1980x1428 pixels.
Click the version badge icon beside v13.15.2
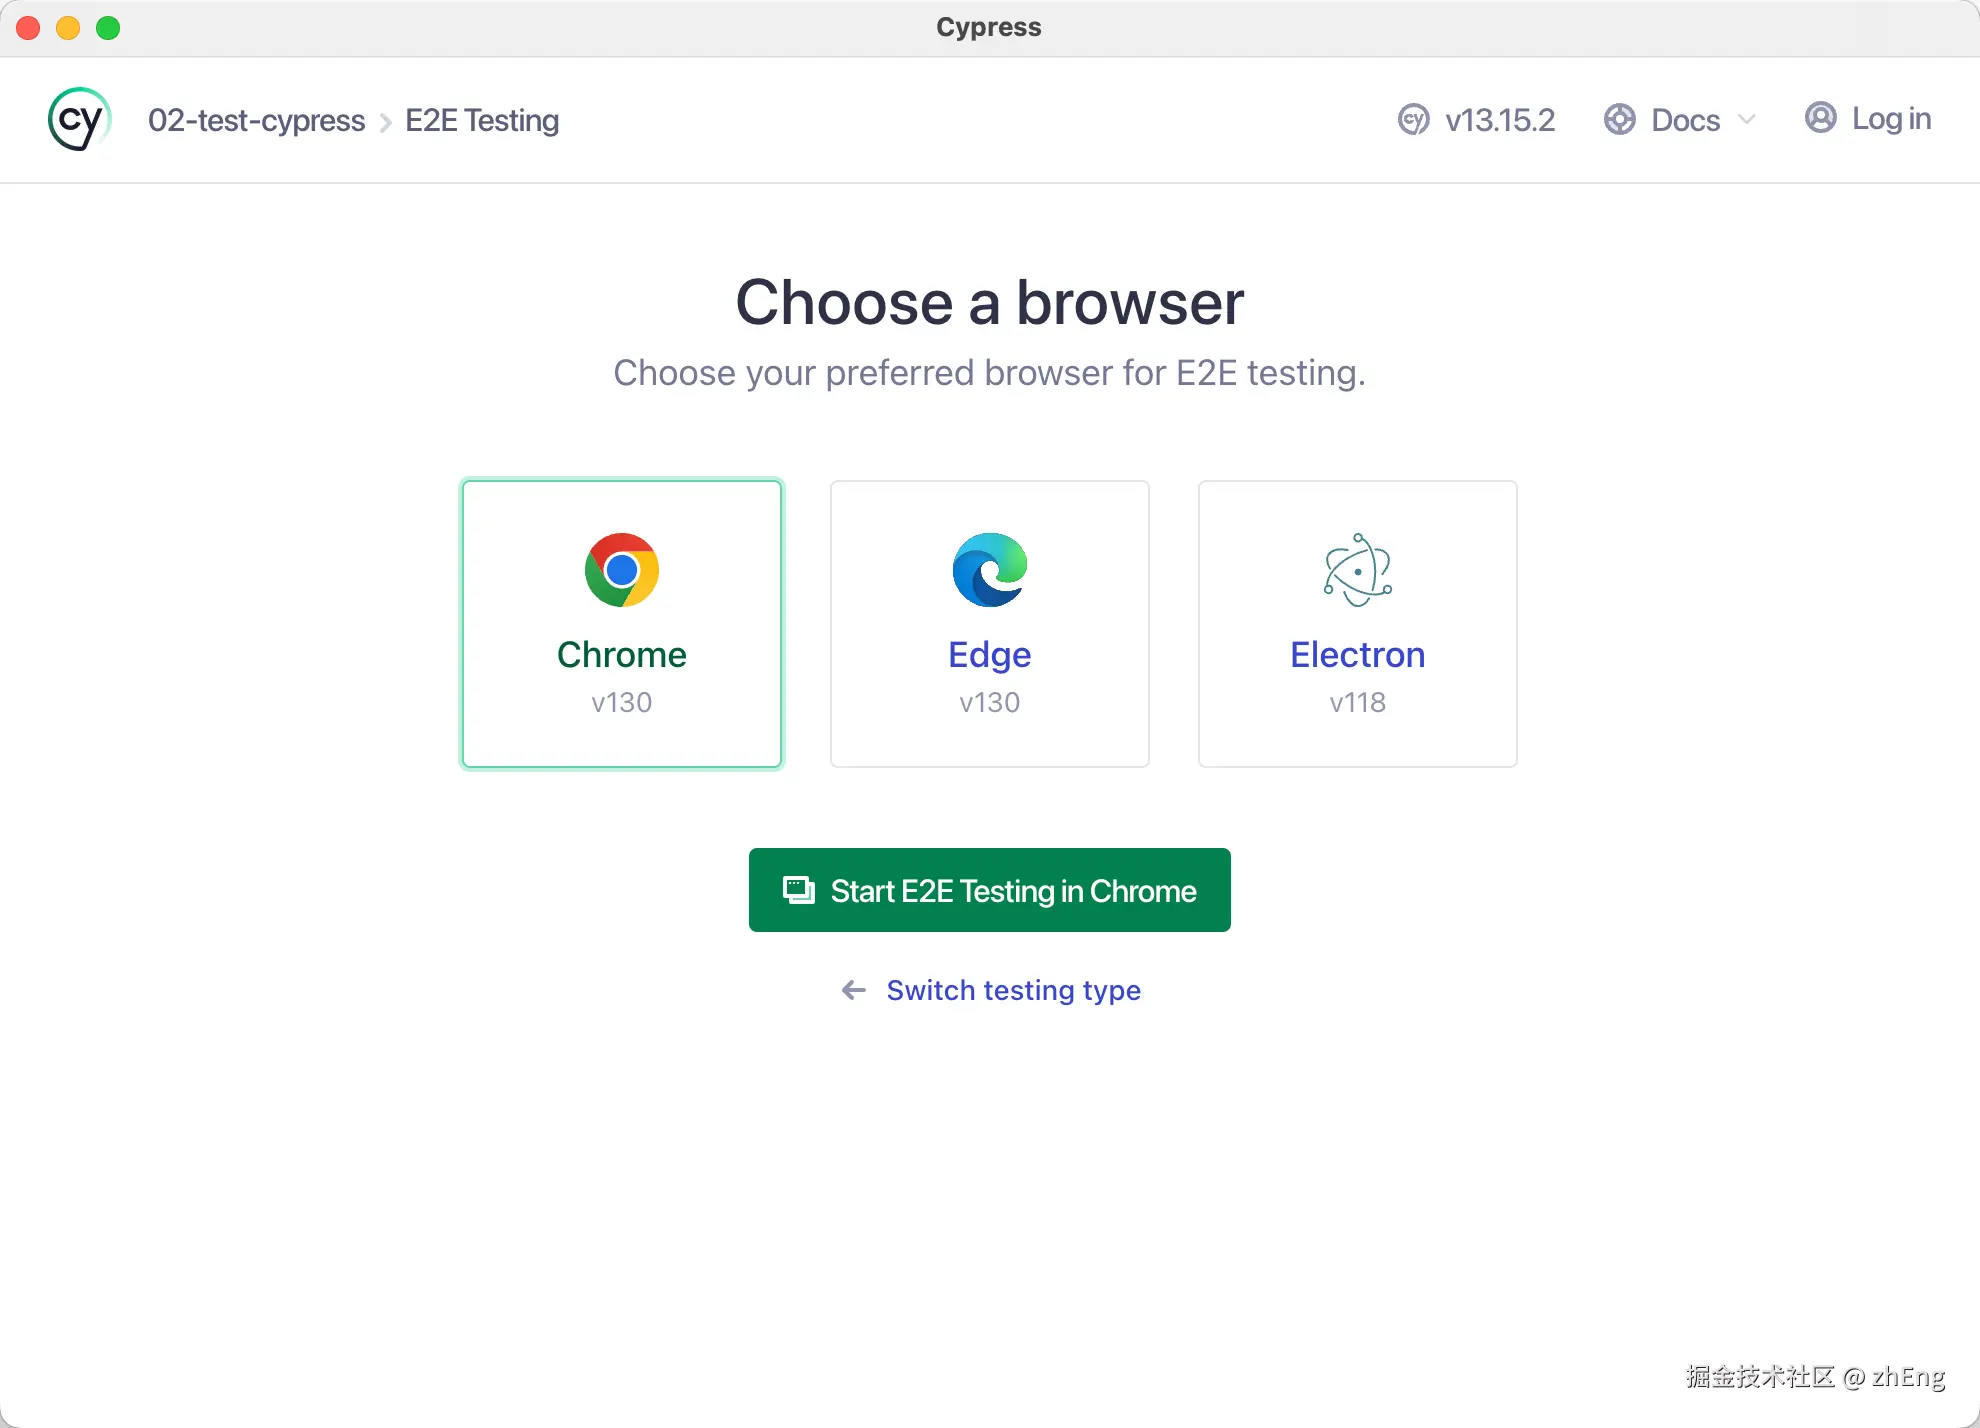[1413, 120]
